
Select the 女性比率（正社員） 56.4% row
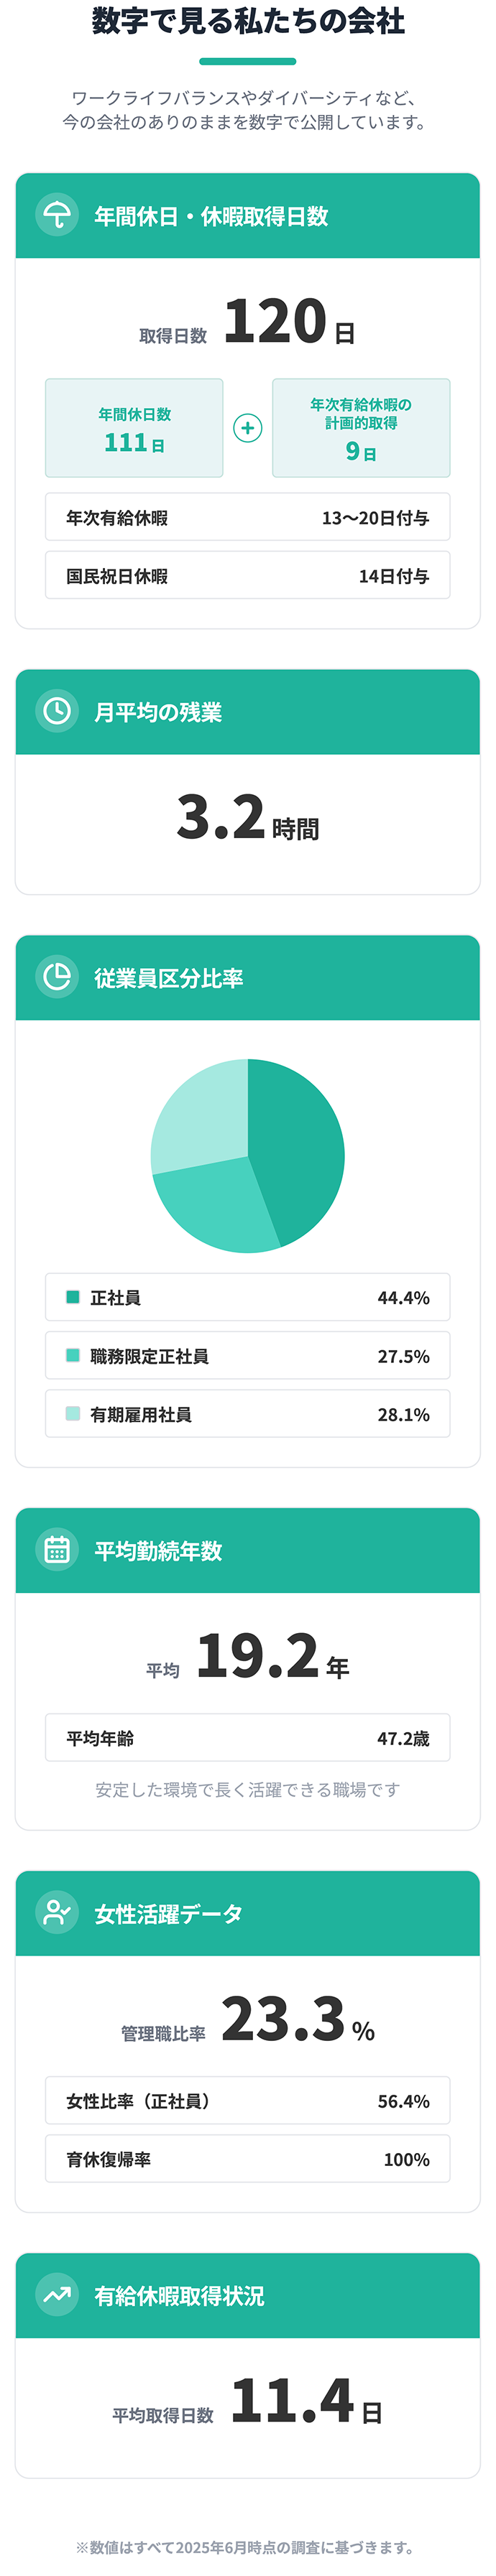[247, 2101]
